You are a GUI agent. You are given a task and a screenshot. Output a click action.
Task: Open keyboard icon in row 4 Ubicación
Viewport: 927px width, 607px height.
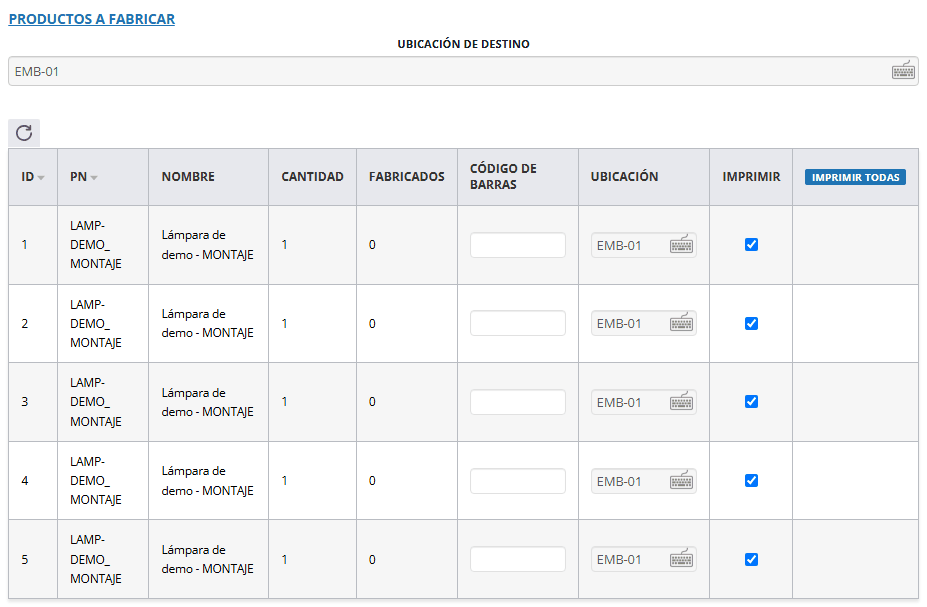pyautogui.click(x=681, y=481)
